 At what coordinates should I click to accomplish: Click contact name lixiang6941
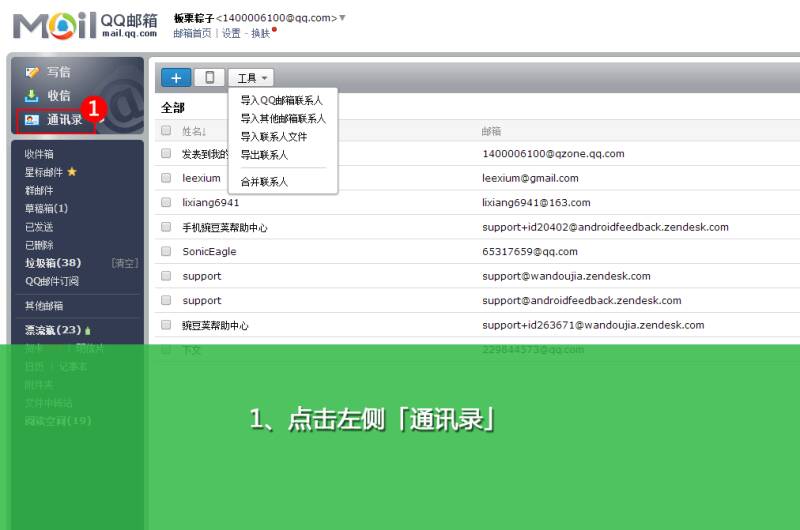211,203
